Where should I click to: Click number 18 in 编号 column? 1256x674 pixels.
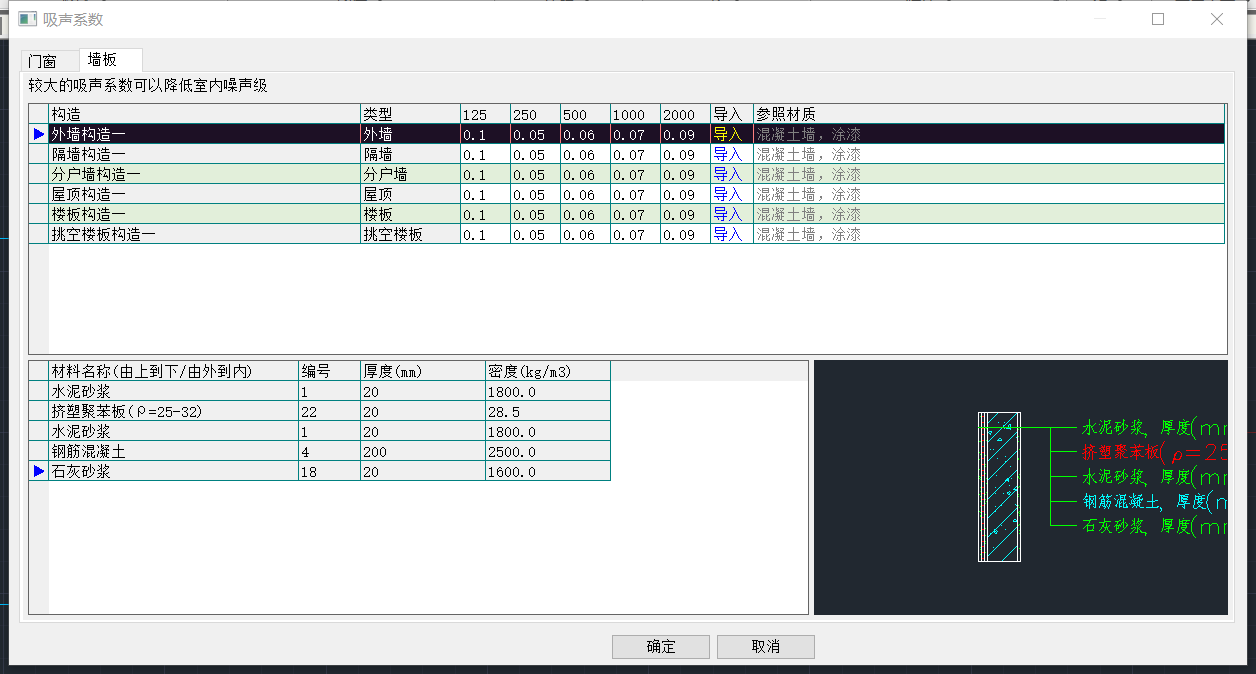pyautogui.click(x=329, y=471)
